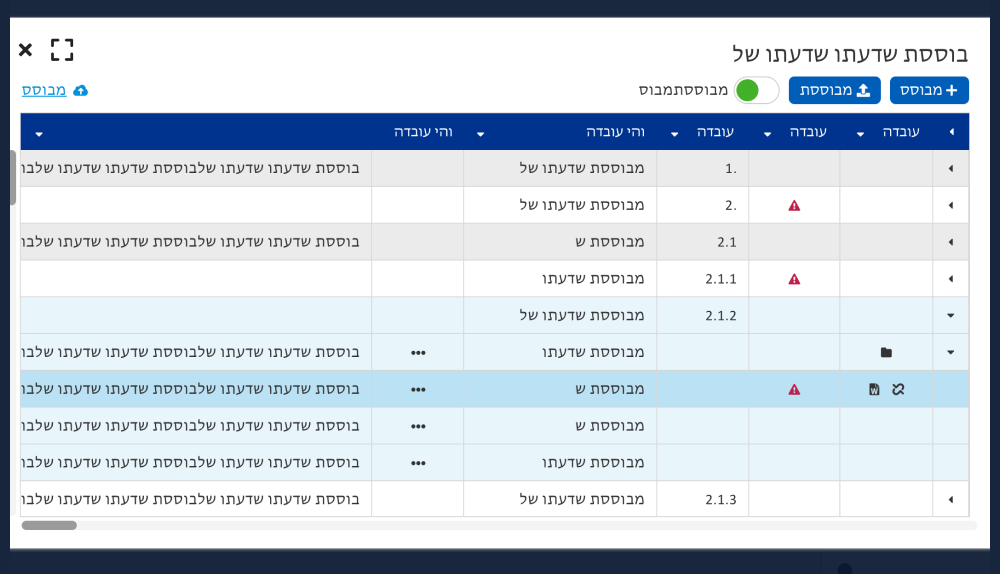Viewport: 1000px width, 574px height.
Task: Collapse row numbered 2.1.2
Action: [950, 316]
